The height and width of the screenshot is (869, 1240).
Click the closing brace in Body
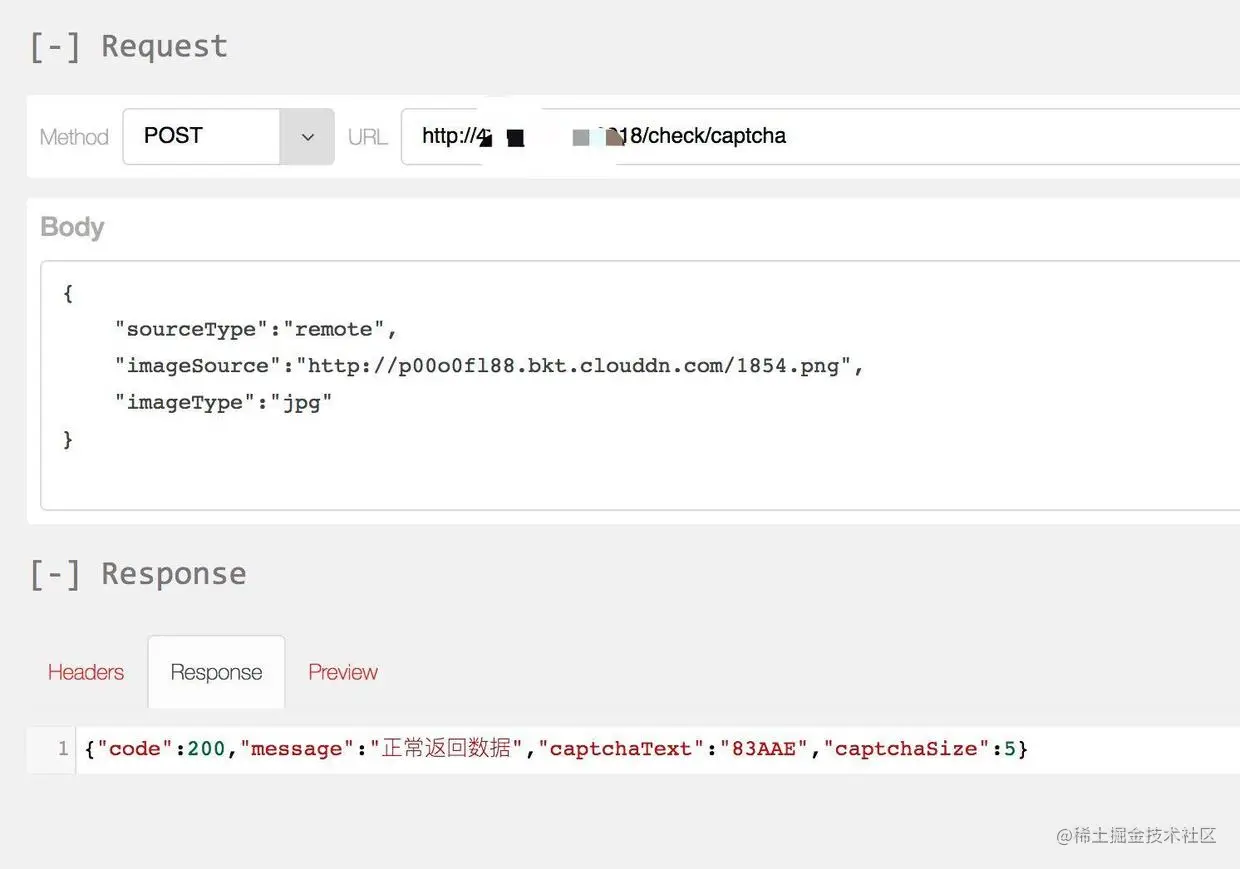point(68,440)
